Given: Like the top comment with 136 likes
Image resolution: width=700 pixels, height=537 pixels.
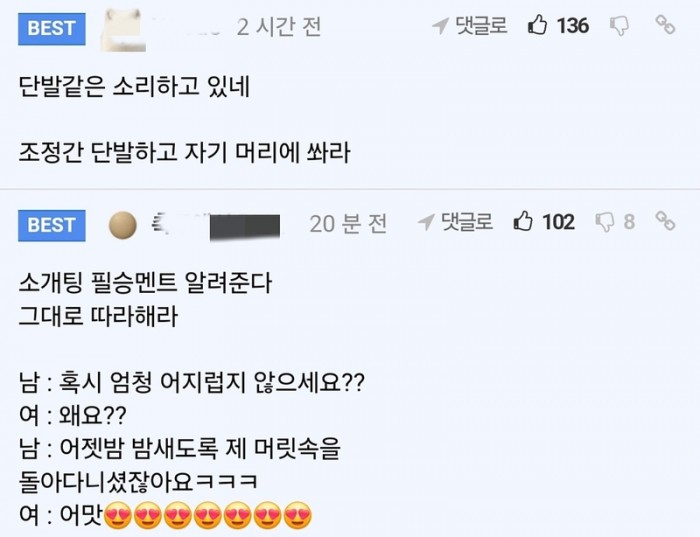Looking at the screenshot, I should click(538, 26).
